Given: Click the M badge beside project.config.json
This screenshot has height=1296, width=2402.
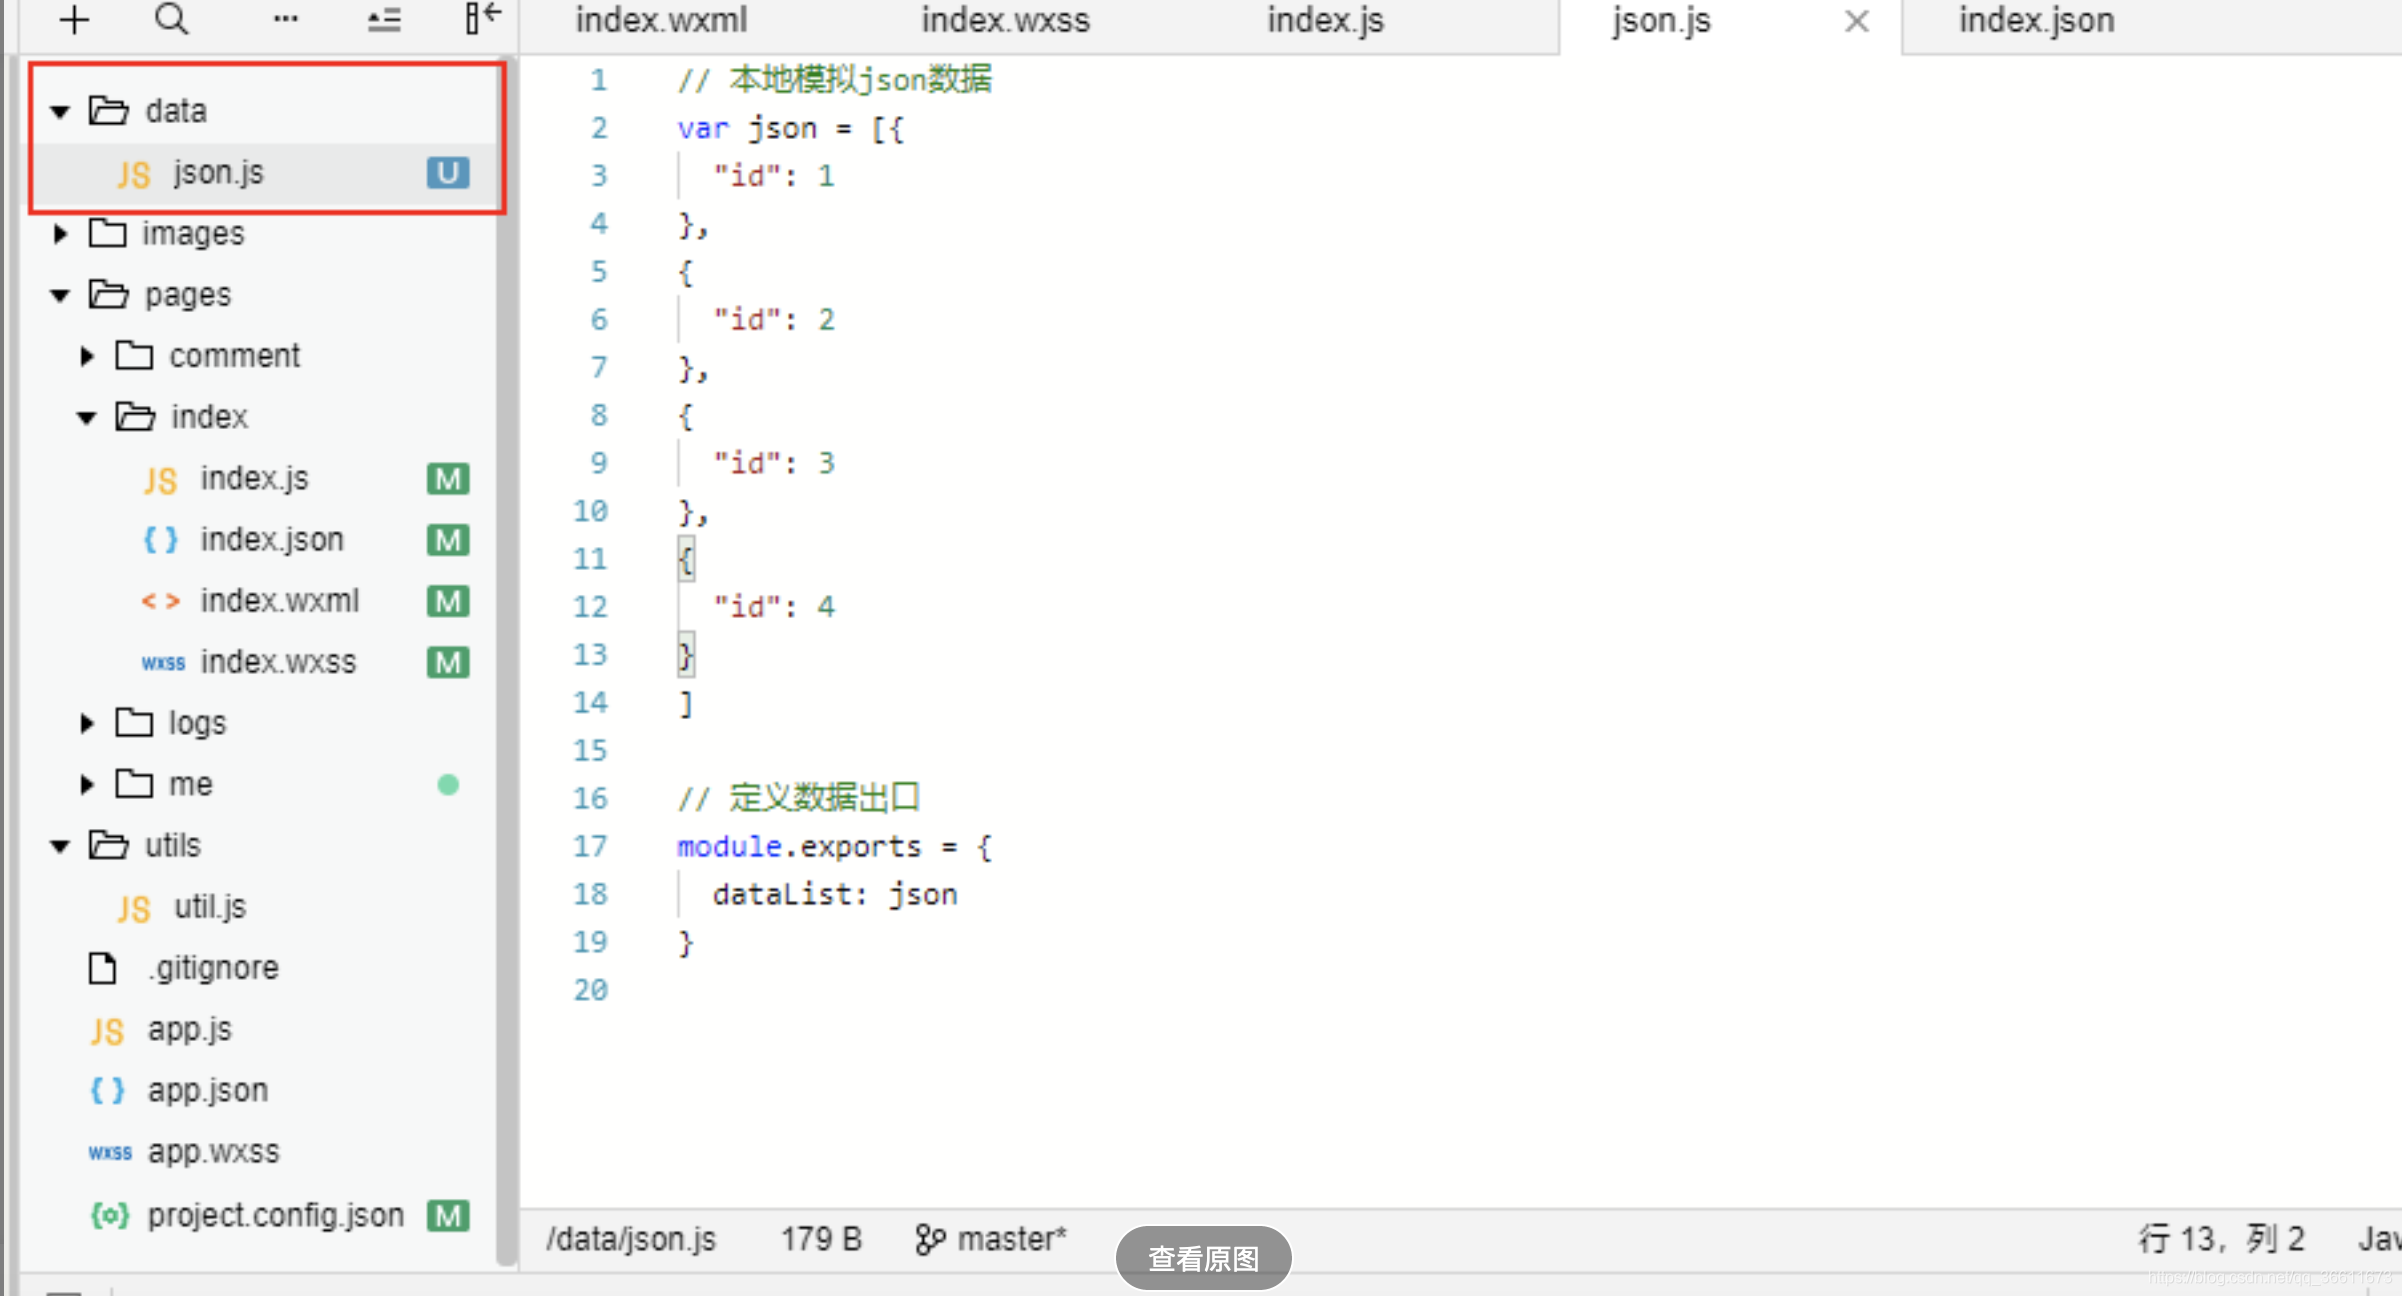Looking at the screenshot, I should (x=447, y=1216).
